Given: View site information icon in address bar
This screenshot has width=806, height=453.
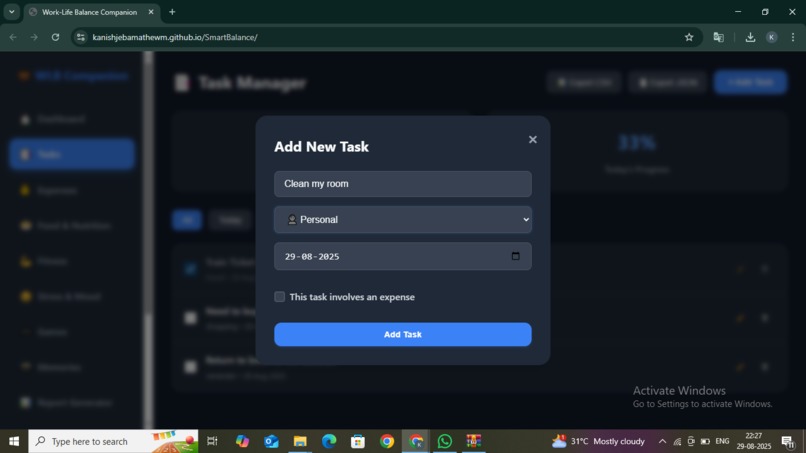Looking at the screenshot, I should [x=81, y=37].
